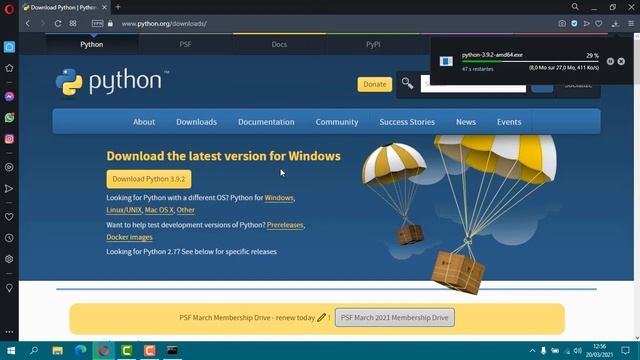Open Opera sidebar history clock icon
Viewport: 640px width, 360px height.
(9, 238)
